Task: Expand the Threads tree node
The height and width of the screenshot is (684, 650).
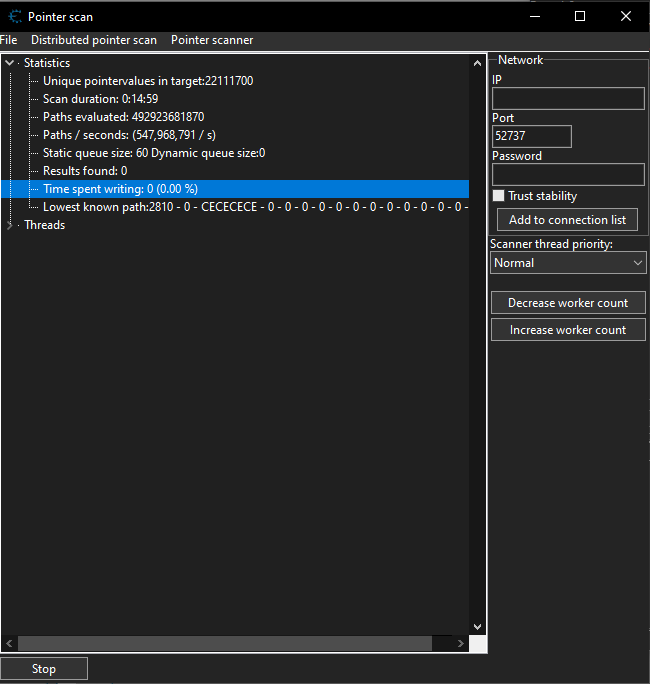Action: [x=10, y=225]
